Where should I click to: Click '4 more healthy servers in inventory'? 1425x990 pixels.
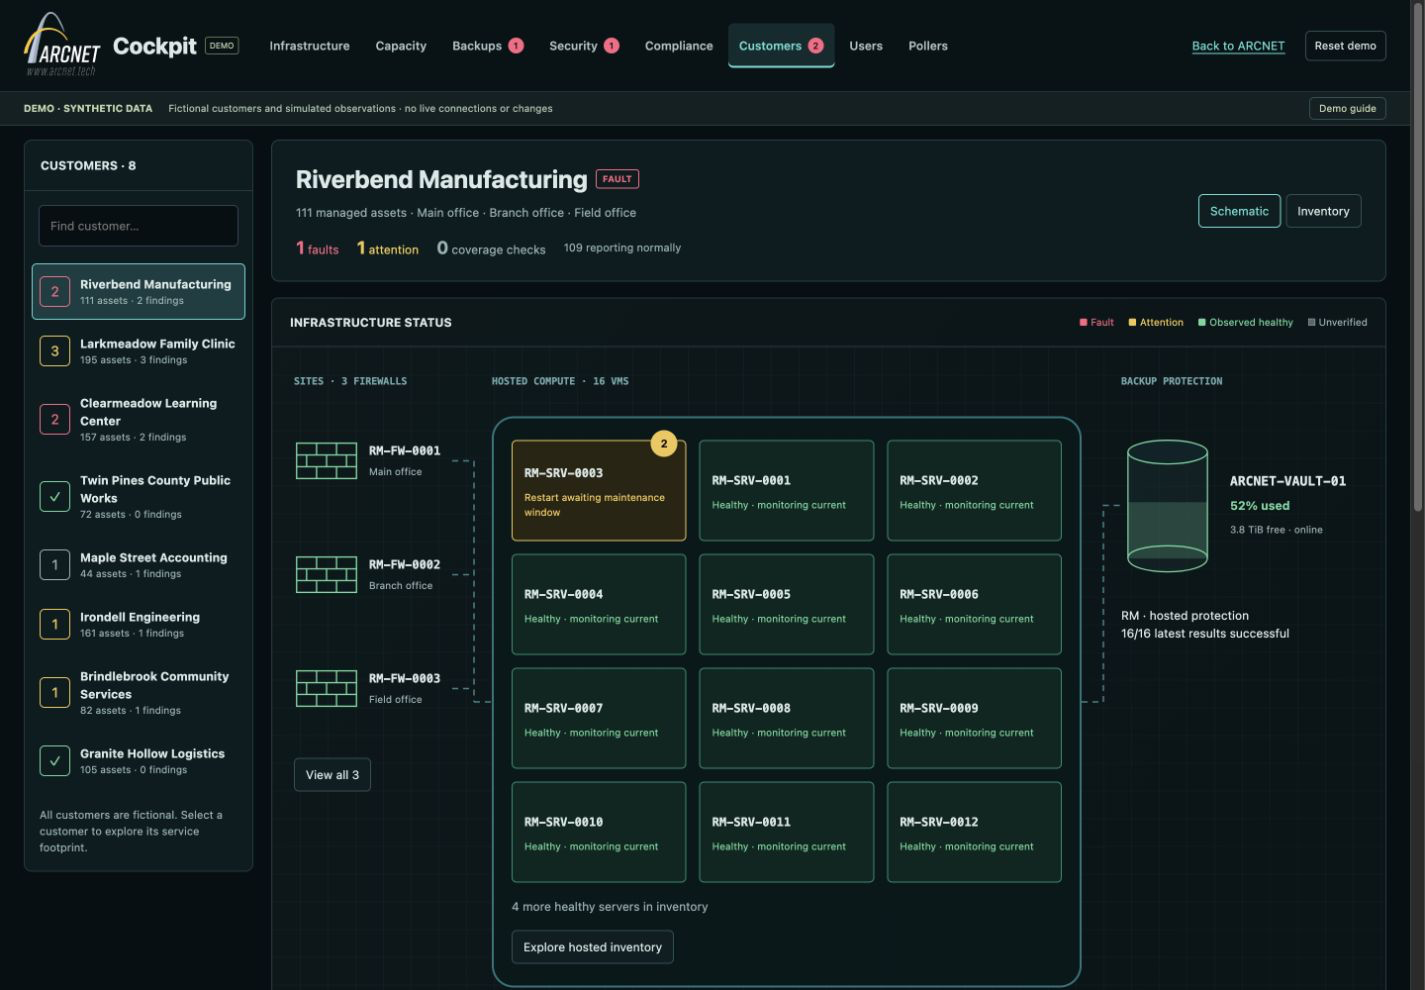click(610, 907)
